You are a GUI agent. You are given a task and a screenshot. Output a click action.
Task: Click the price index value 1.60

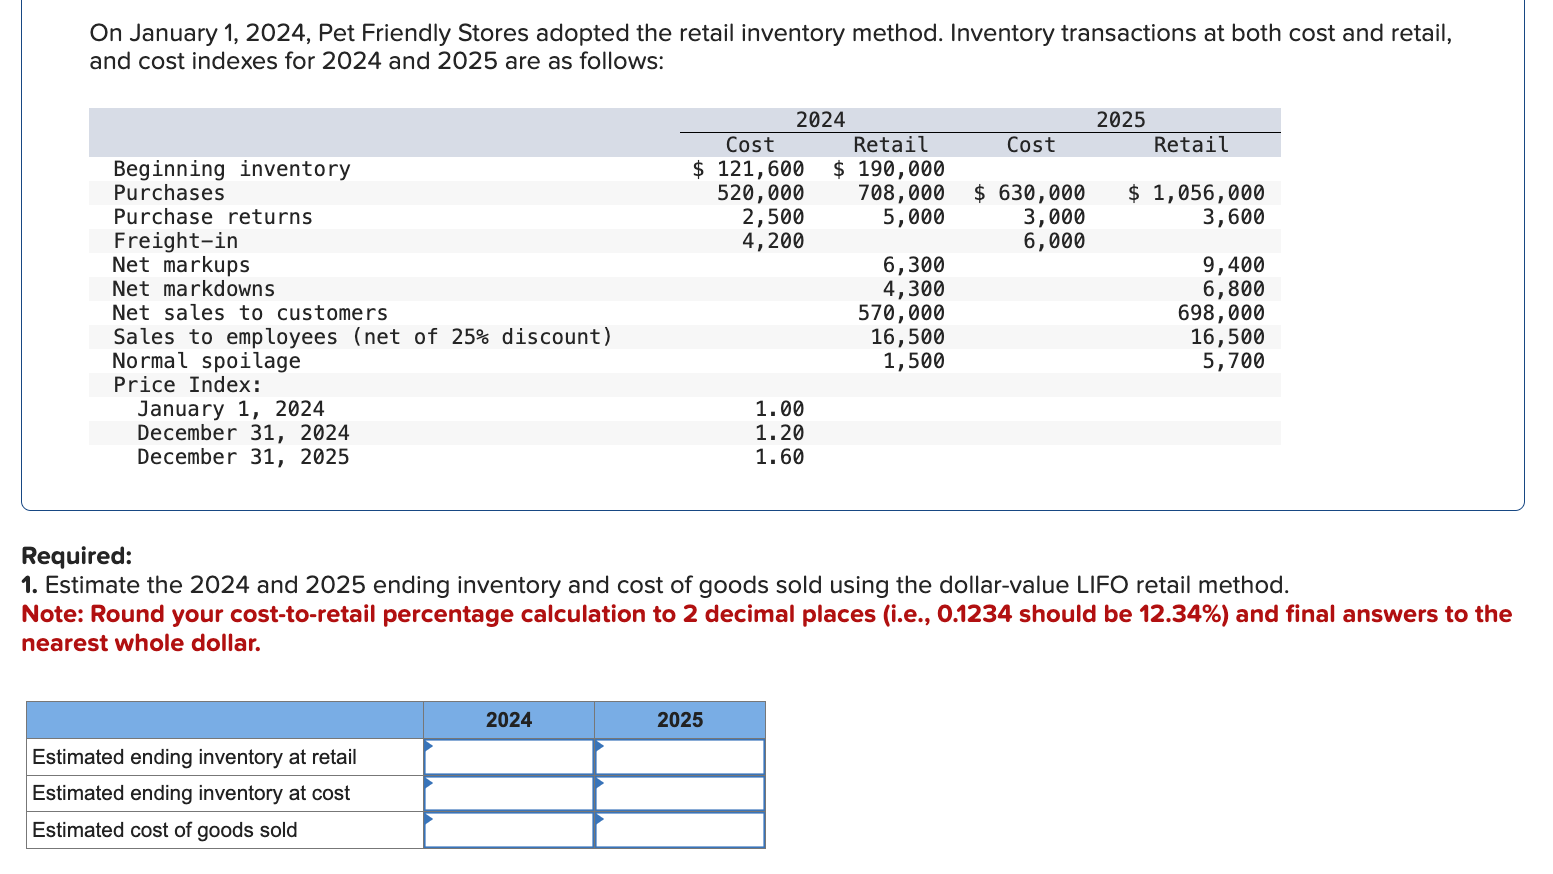tap(779, 457)
